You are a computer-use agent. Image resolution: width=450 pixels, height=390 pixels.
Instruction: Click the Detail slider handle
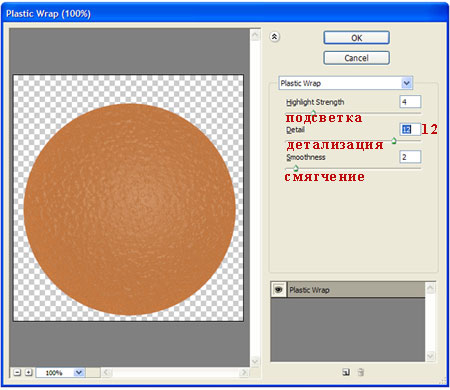[x=394, y=140]
